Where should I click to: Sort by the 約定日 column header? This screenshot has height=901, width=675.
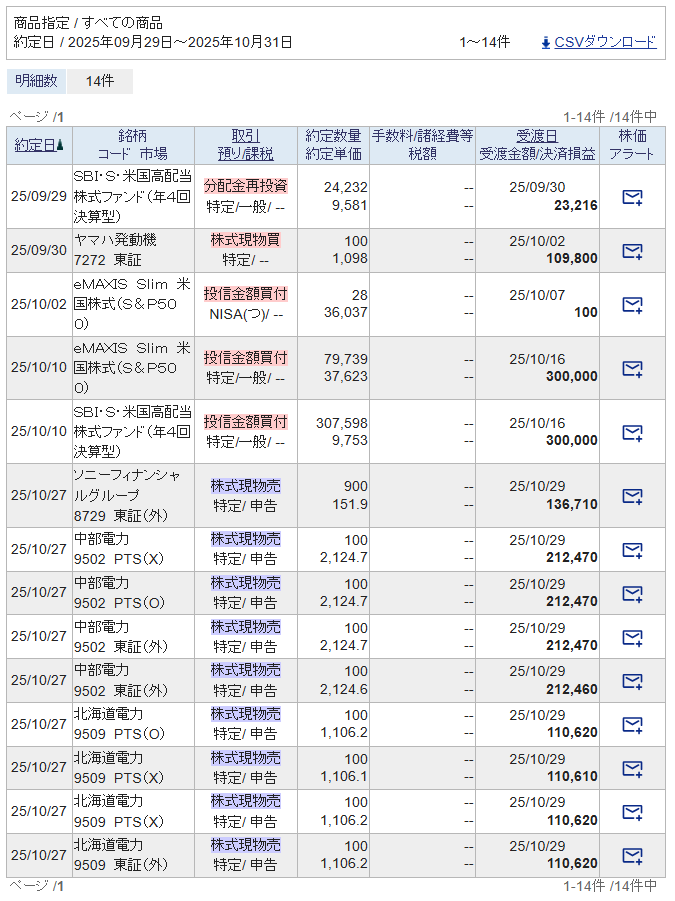click(36, 145)
